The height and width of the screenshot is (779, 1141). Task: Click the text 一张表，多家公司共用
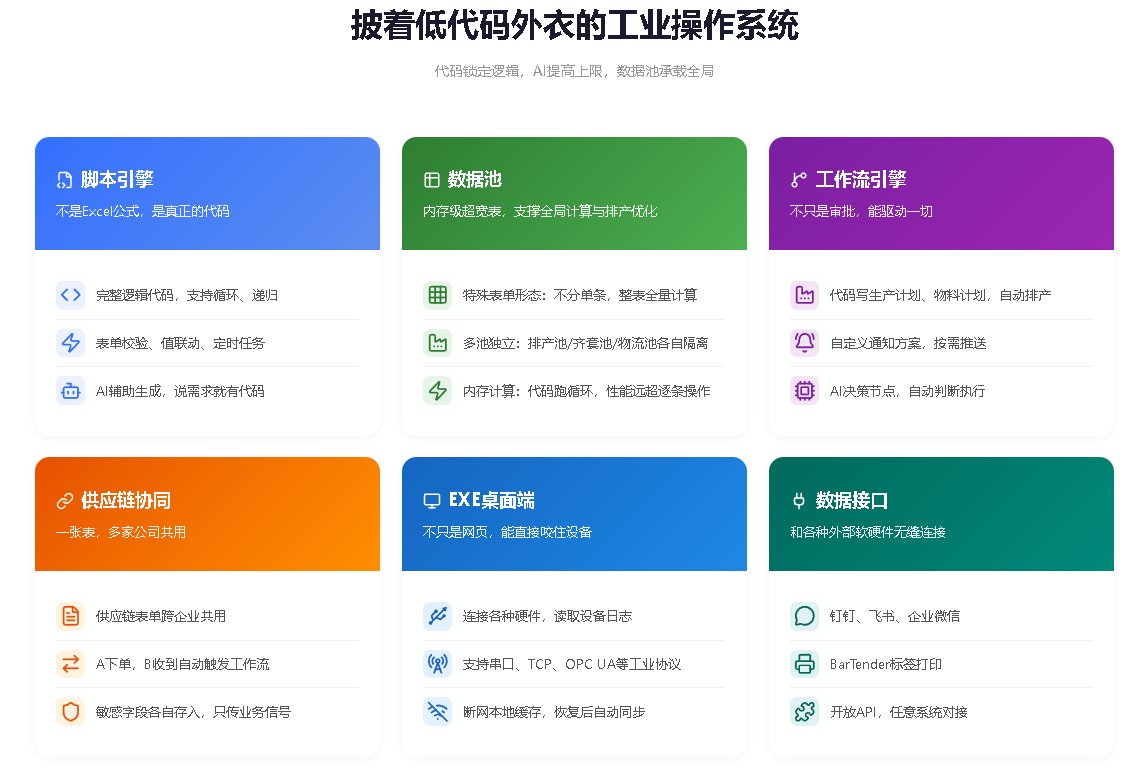tap(121, 532)
